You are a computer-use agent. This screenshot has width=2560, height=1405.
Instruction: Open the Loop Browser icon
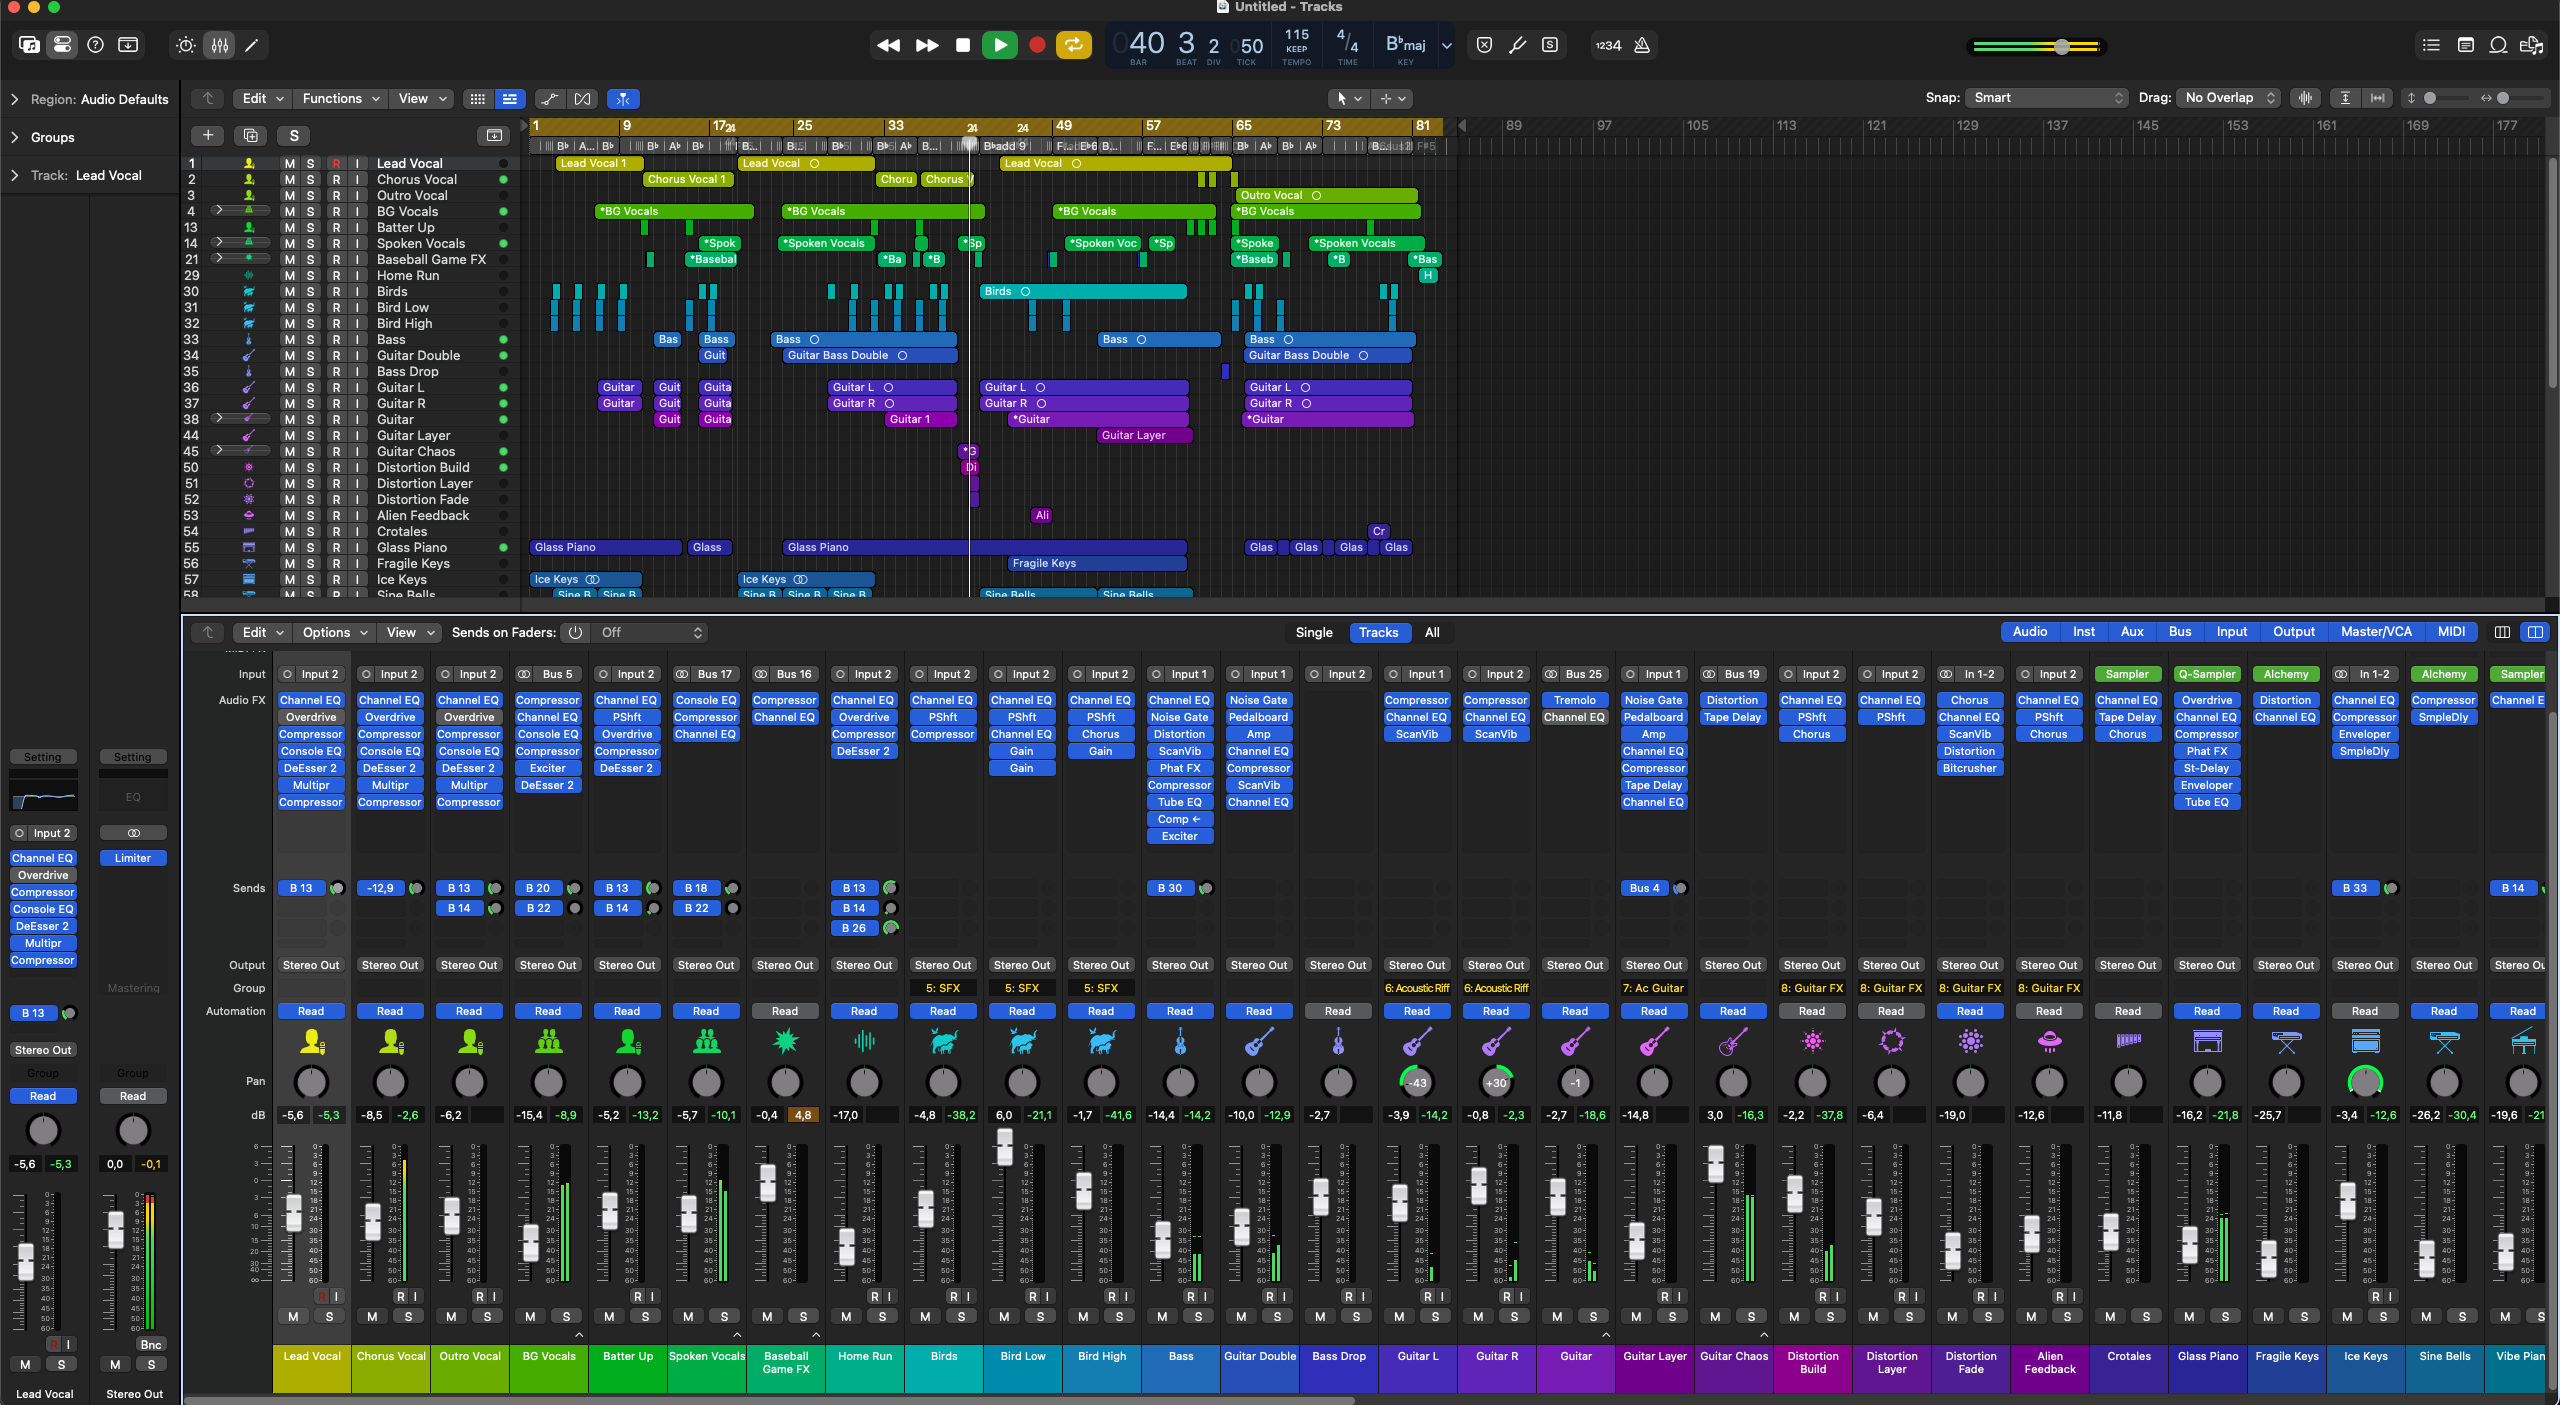[x=2498, y=45]
